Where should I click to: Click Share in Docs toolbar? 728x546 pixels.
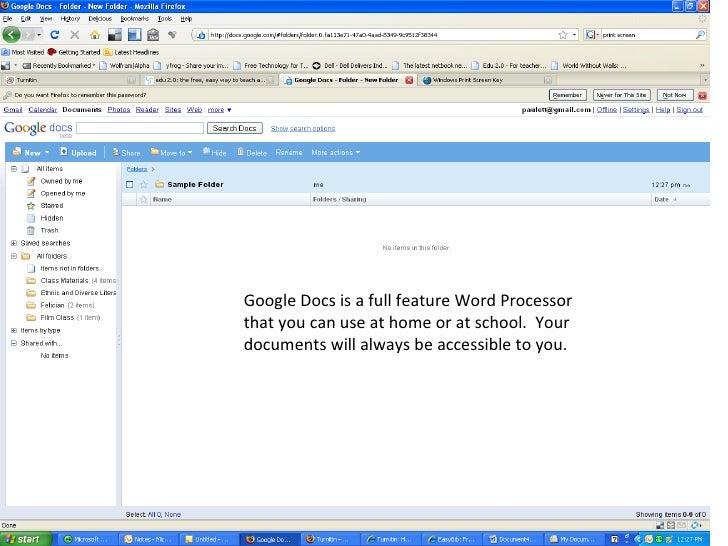point(126,152)
